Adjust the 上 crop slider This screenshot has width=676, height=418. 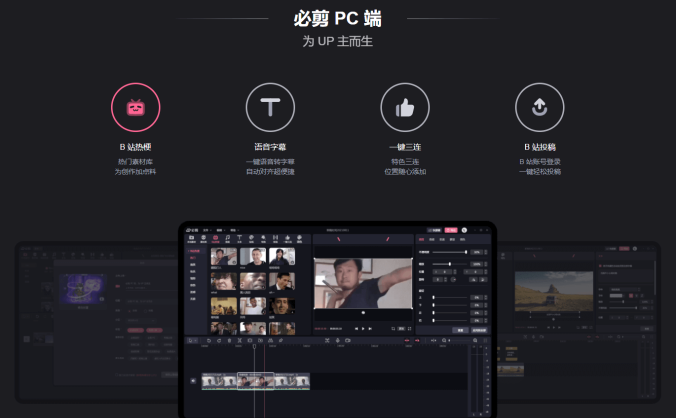(450, 297)
